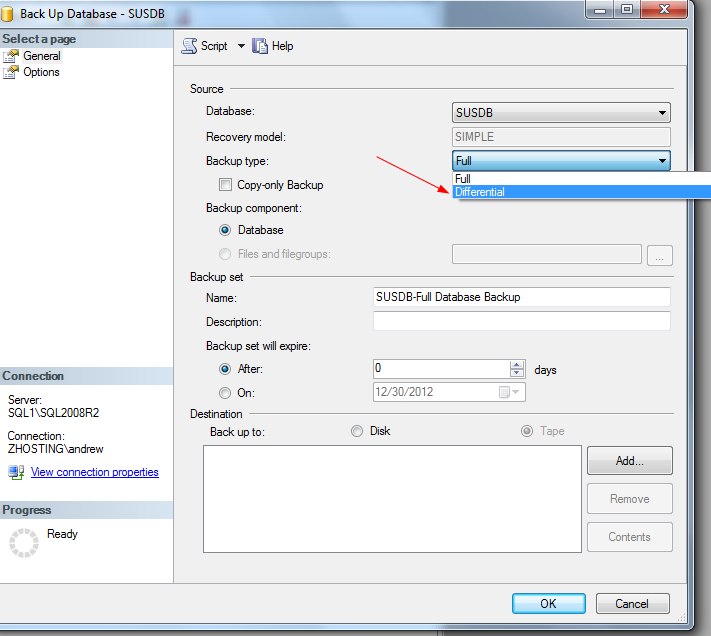Click the Remove destination button

click(x=629, y=499)
